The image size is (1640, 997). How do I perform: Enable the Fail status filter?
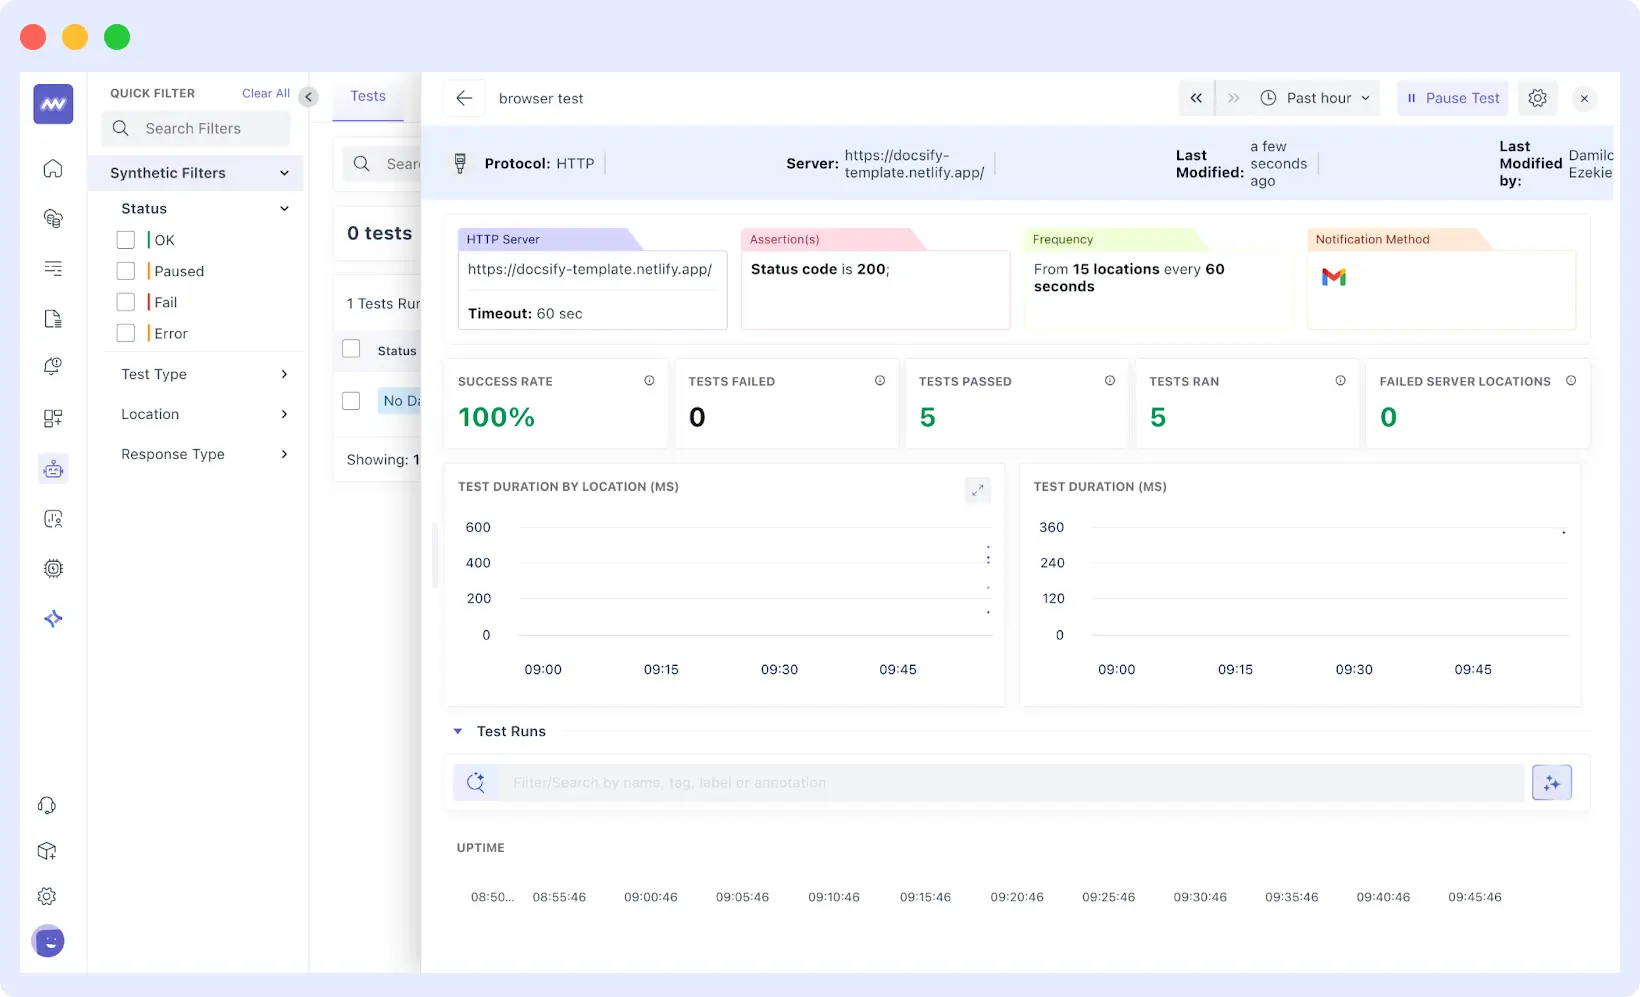click(125, 301)
